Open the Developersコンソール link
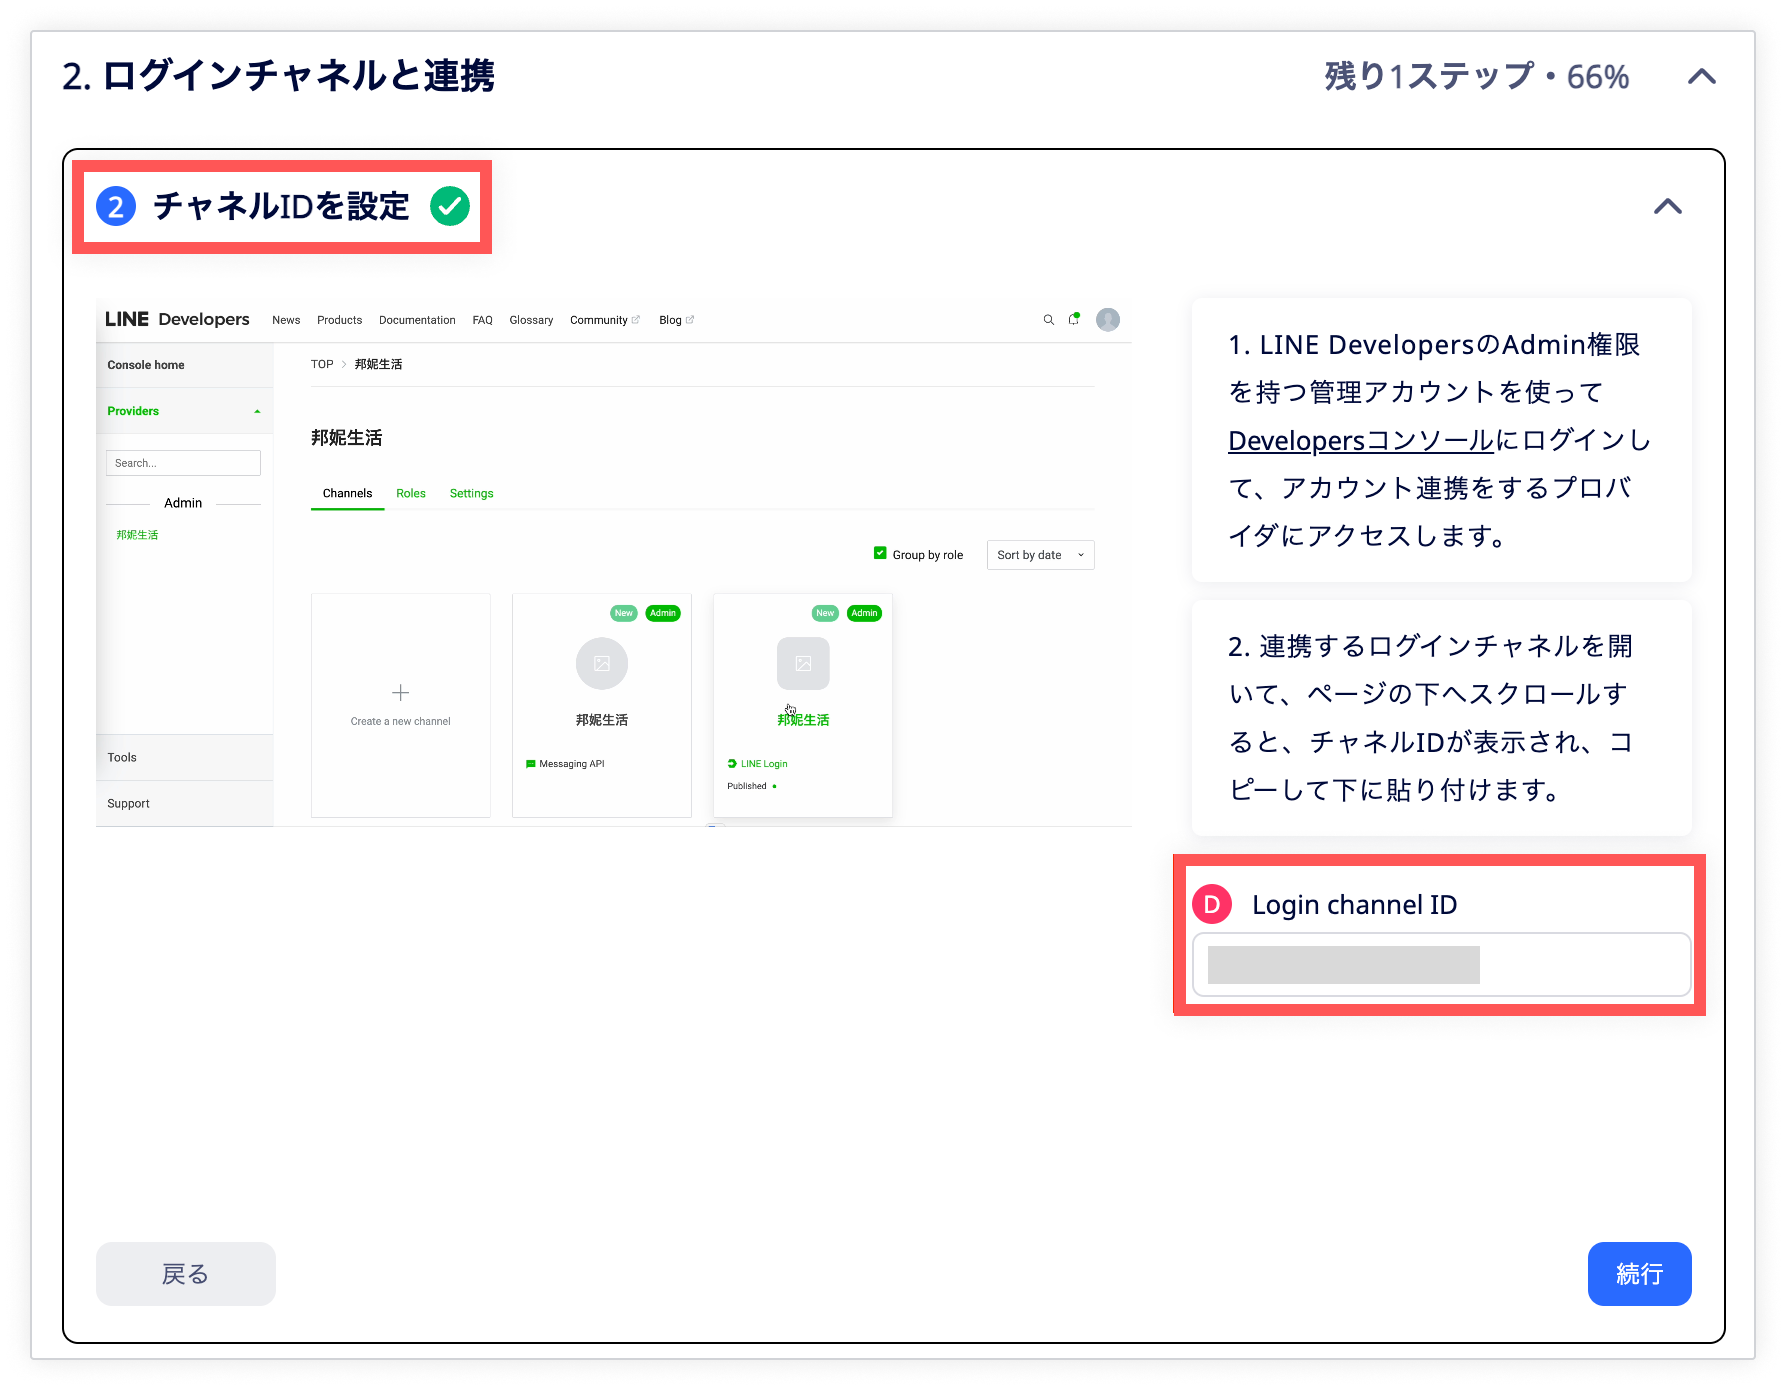1786x1390 pixels. tap(1360, 441)
